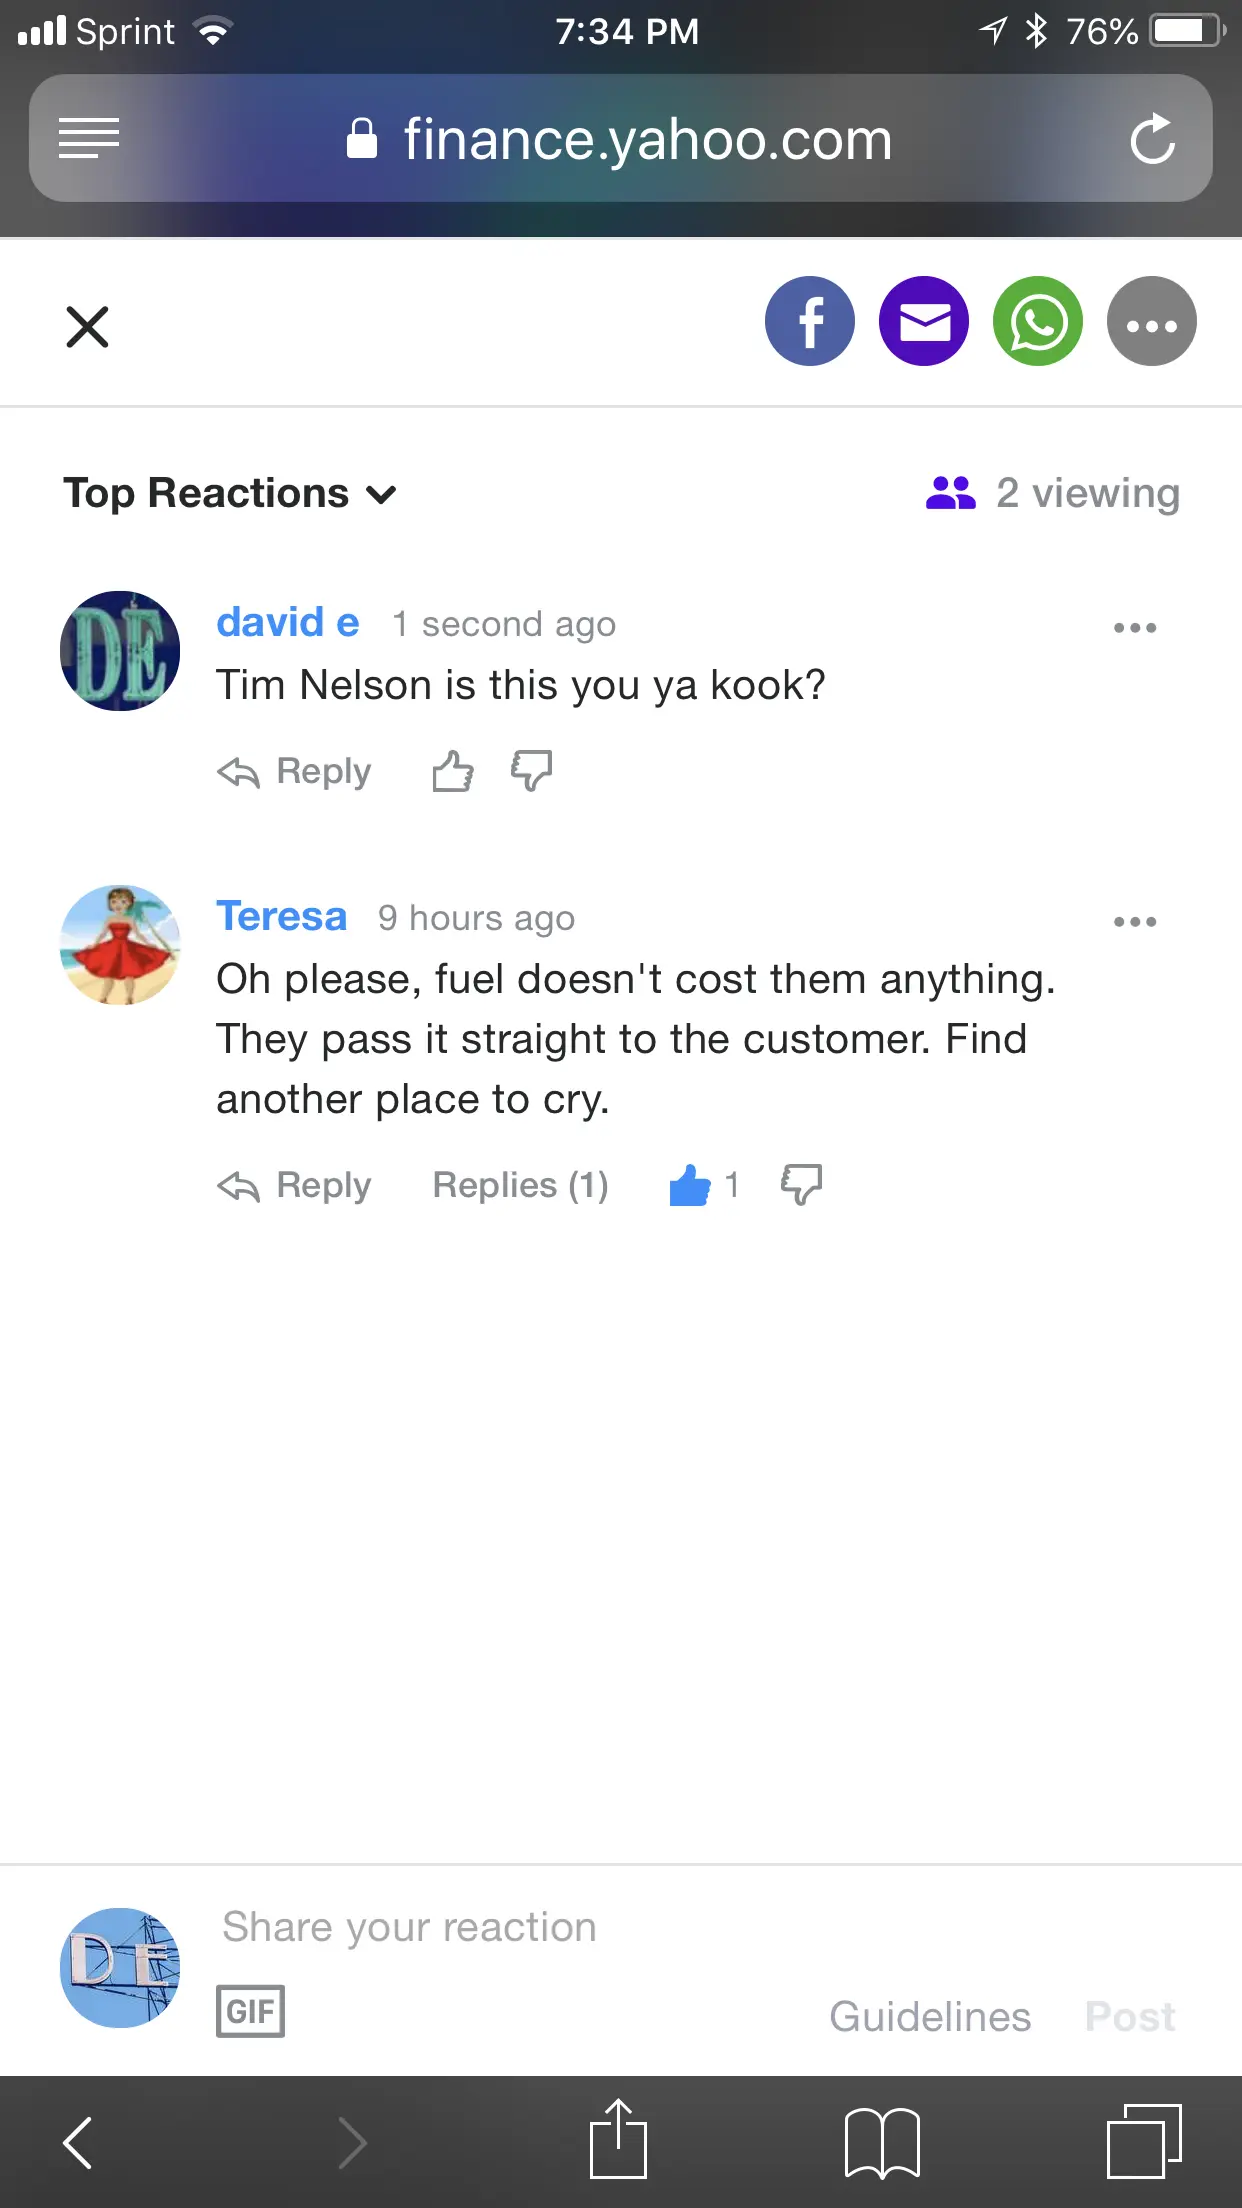Open Safari tabs overview icon
The width and height of the screenshot is (1242, 2208).
1143,2142
